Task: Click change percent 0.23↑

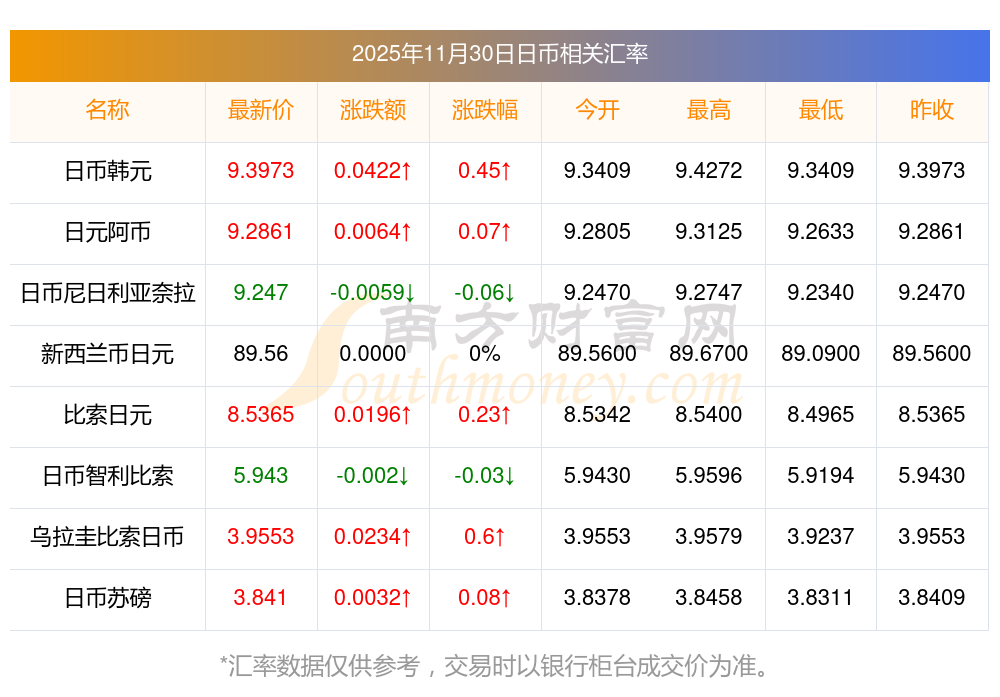Action: click(485, 415)
